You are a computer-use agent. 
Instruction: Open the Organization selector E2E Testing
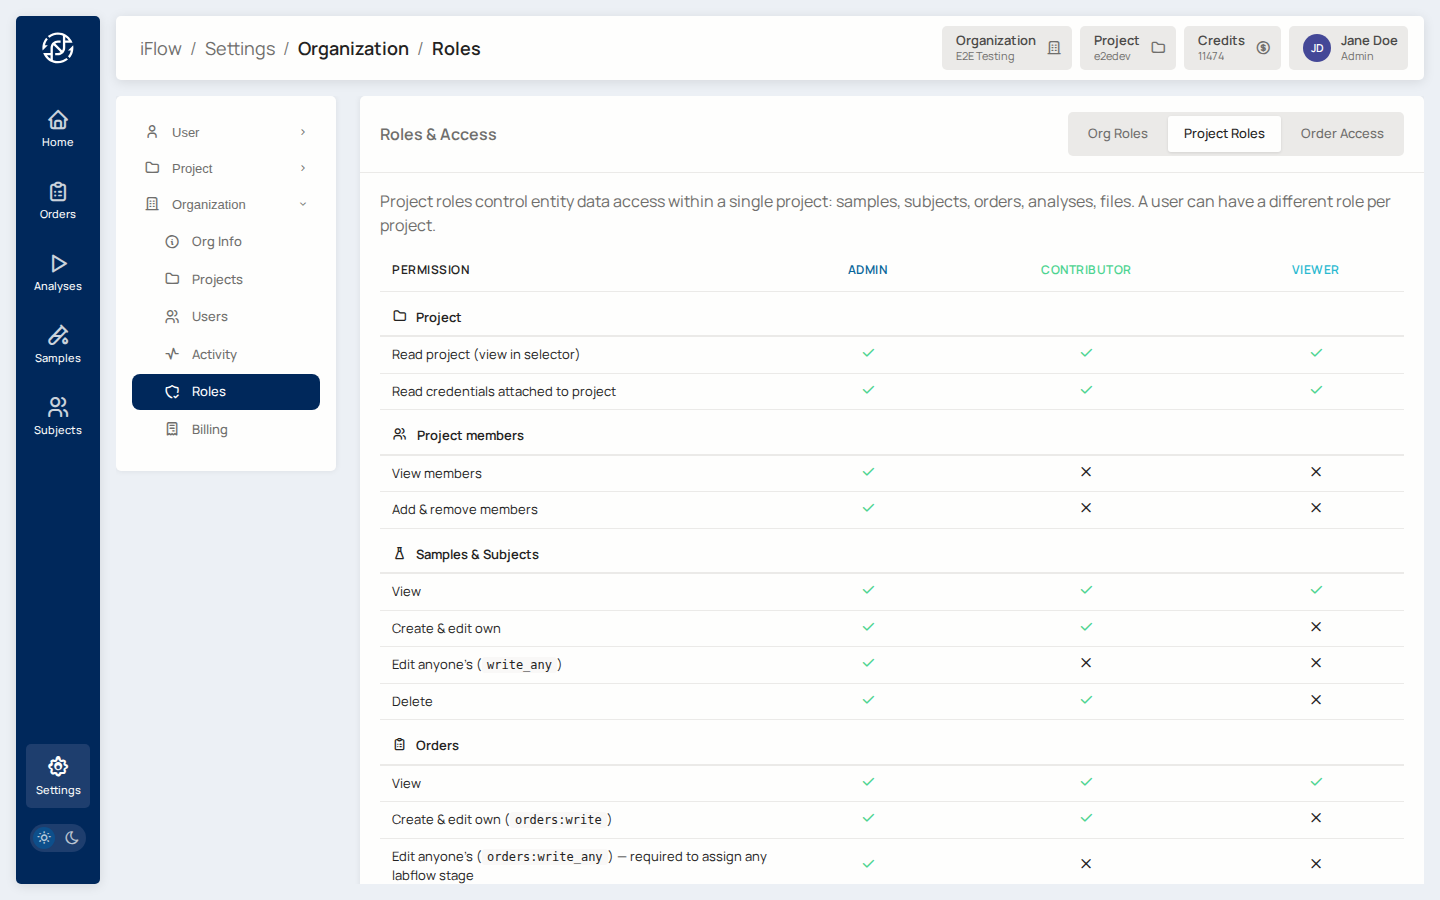[x=1006, y=48]
